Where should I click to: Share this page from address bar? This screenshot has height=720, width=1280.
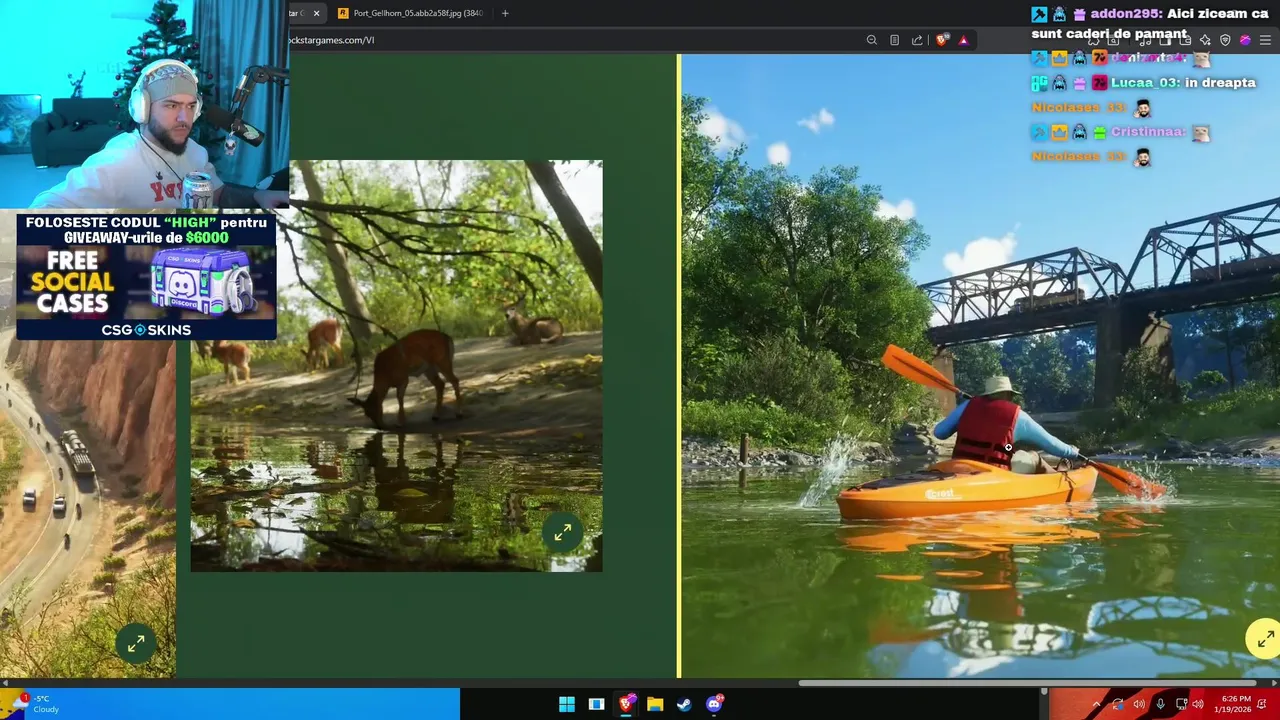[917, 40]
